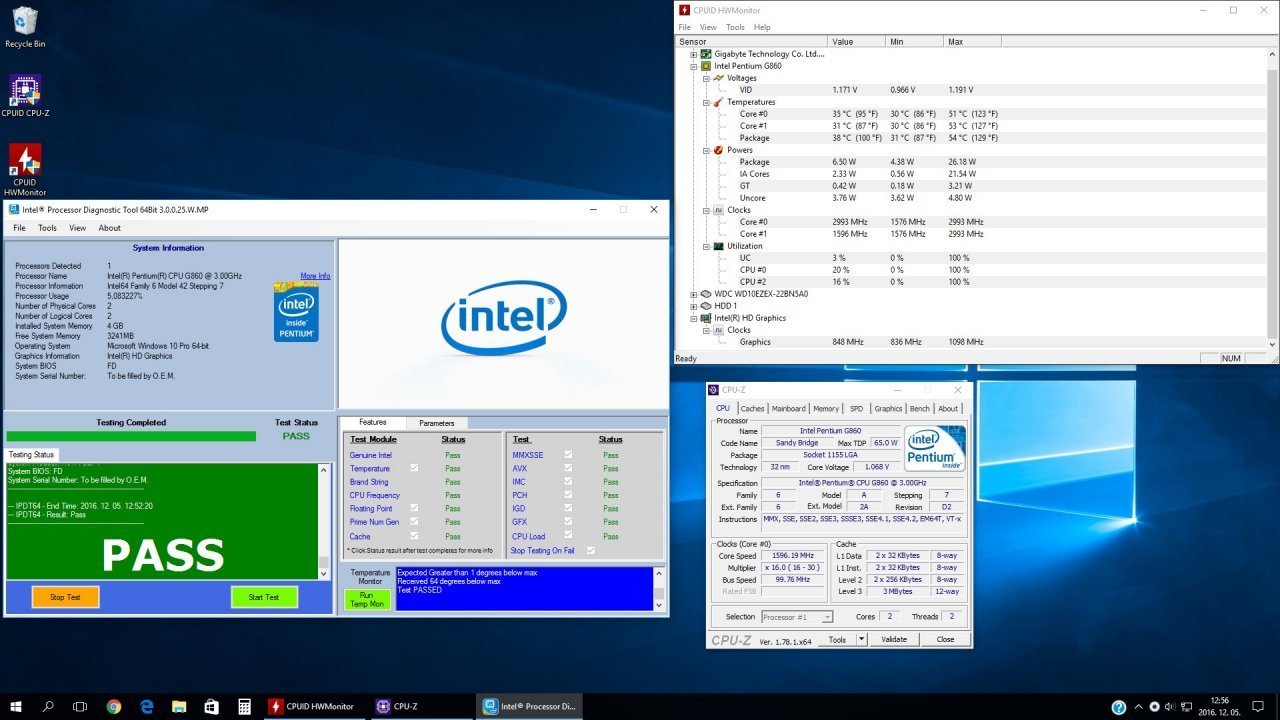Viewport: 1280px width, 720px height.
Task: Toggle the CPU Load test checkbox
Action: (568, 536)
